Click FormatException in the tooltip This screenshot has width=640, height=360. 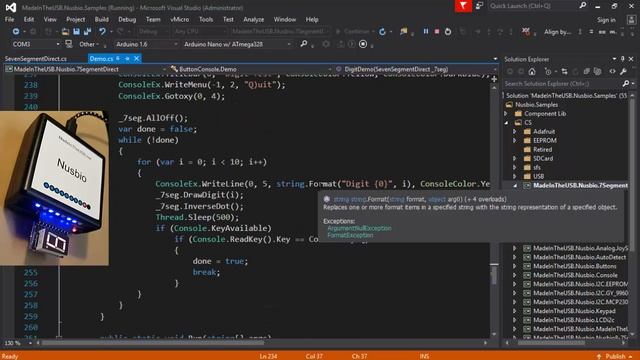(350, 235)
